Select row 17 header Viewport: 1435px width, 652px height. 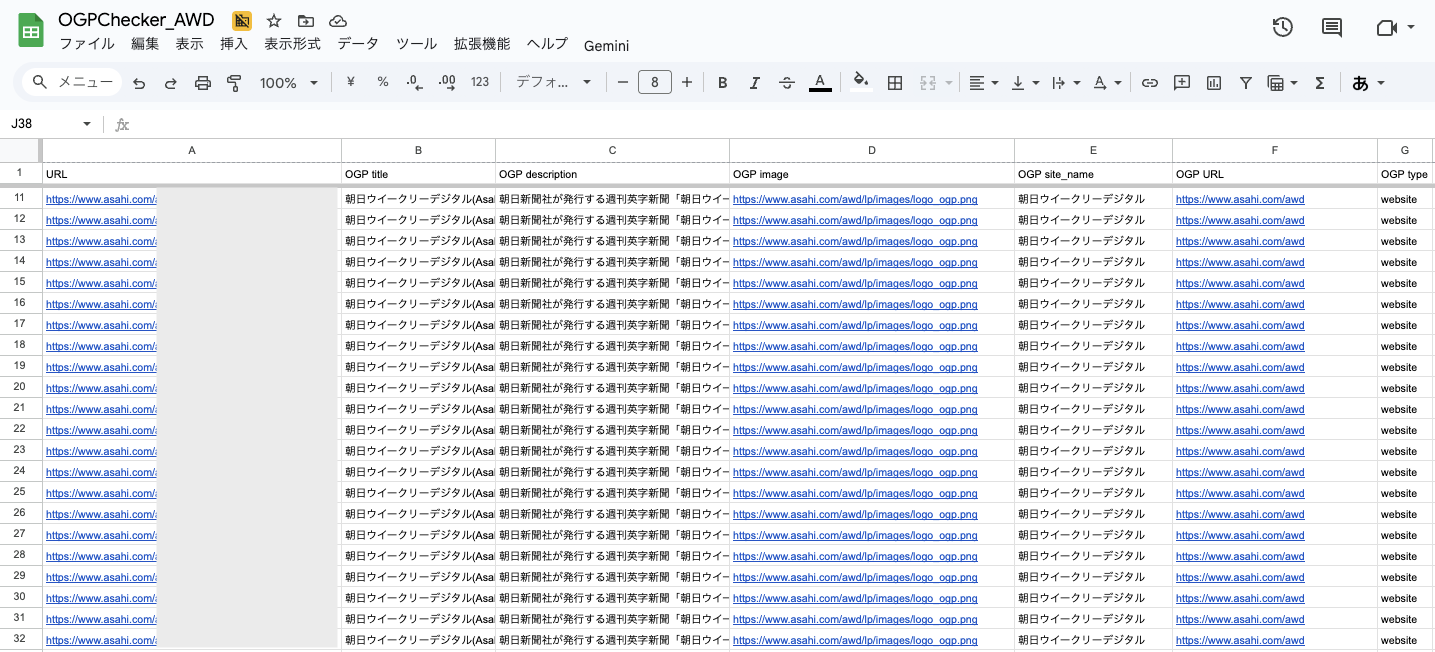pyautogui.click(x=20, y=325)
